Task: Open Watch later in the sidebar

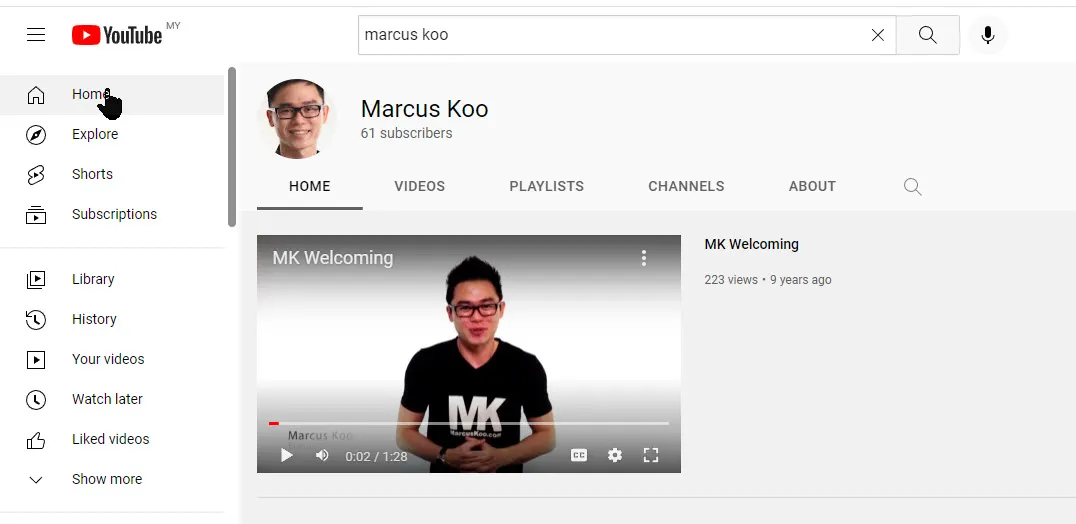Action: [112, 398]
